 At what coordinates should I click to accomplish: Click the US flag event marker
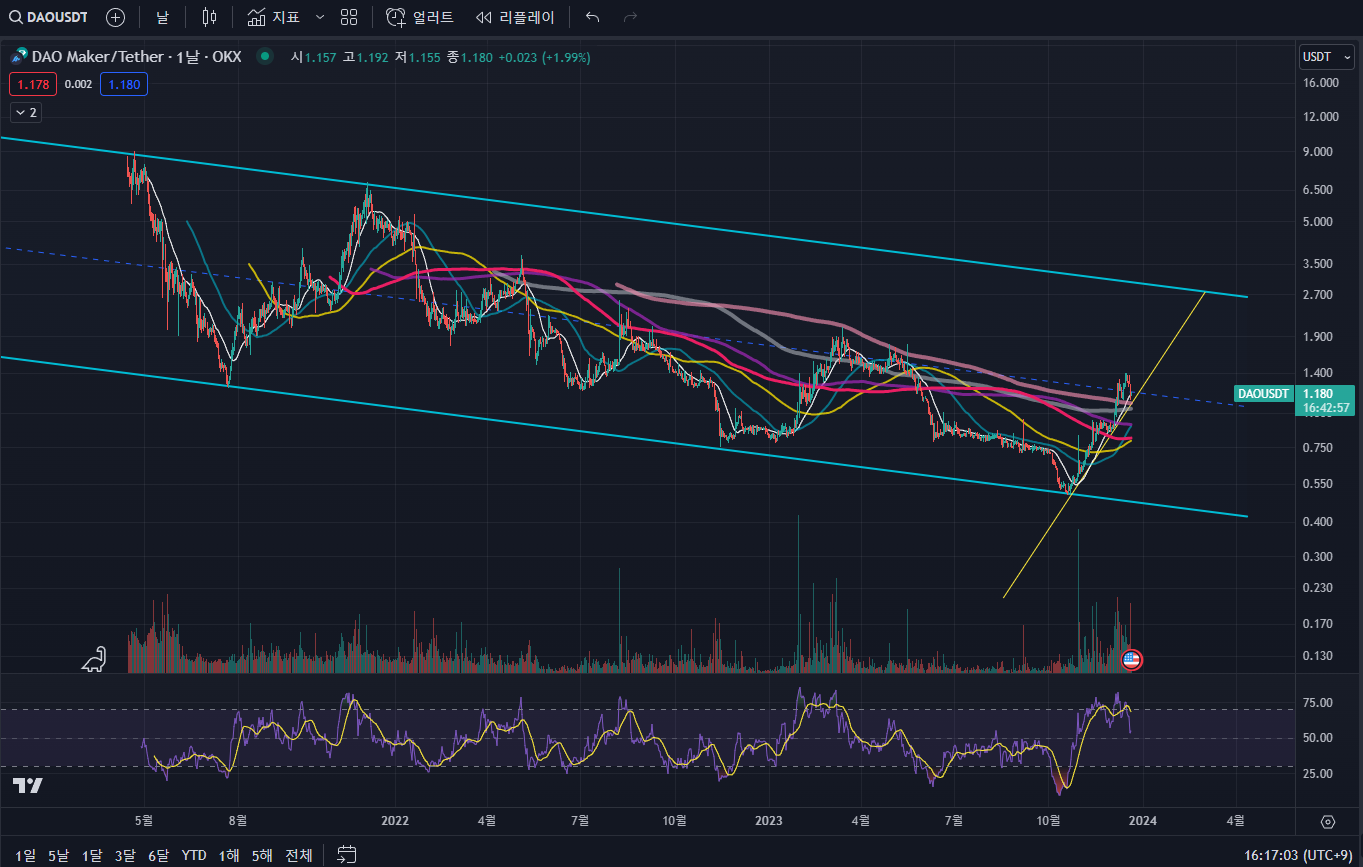click(x=1132, y=659)
